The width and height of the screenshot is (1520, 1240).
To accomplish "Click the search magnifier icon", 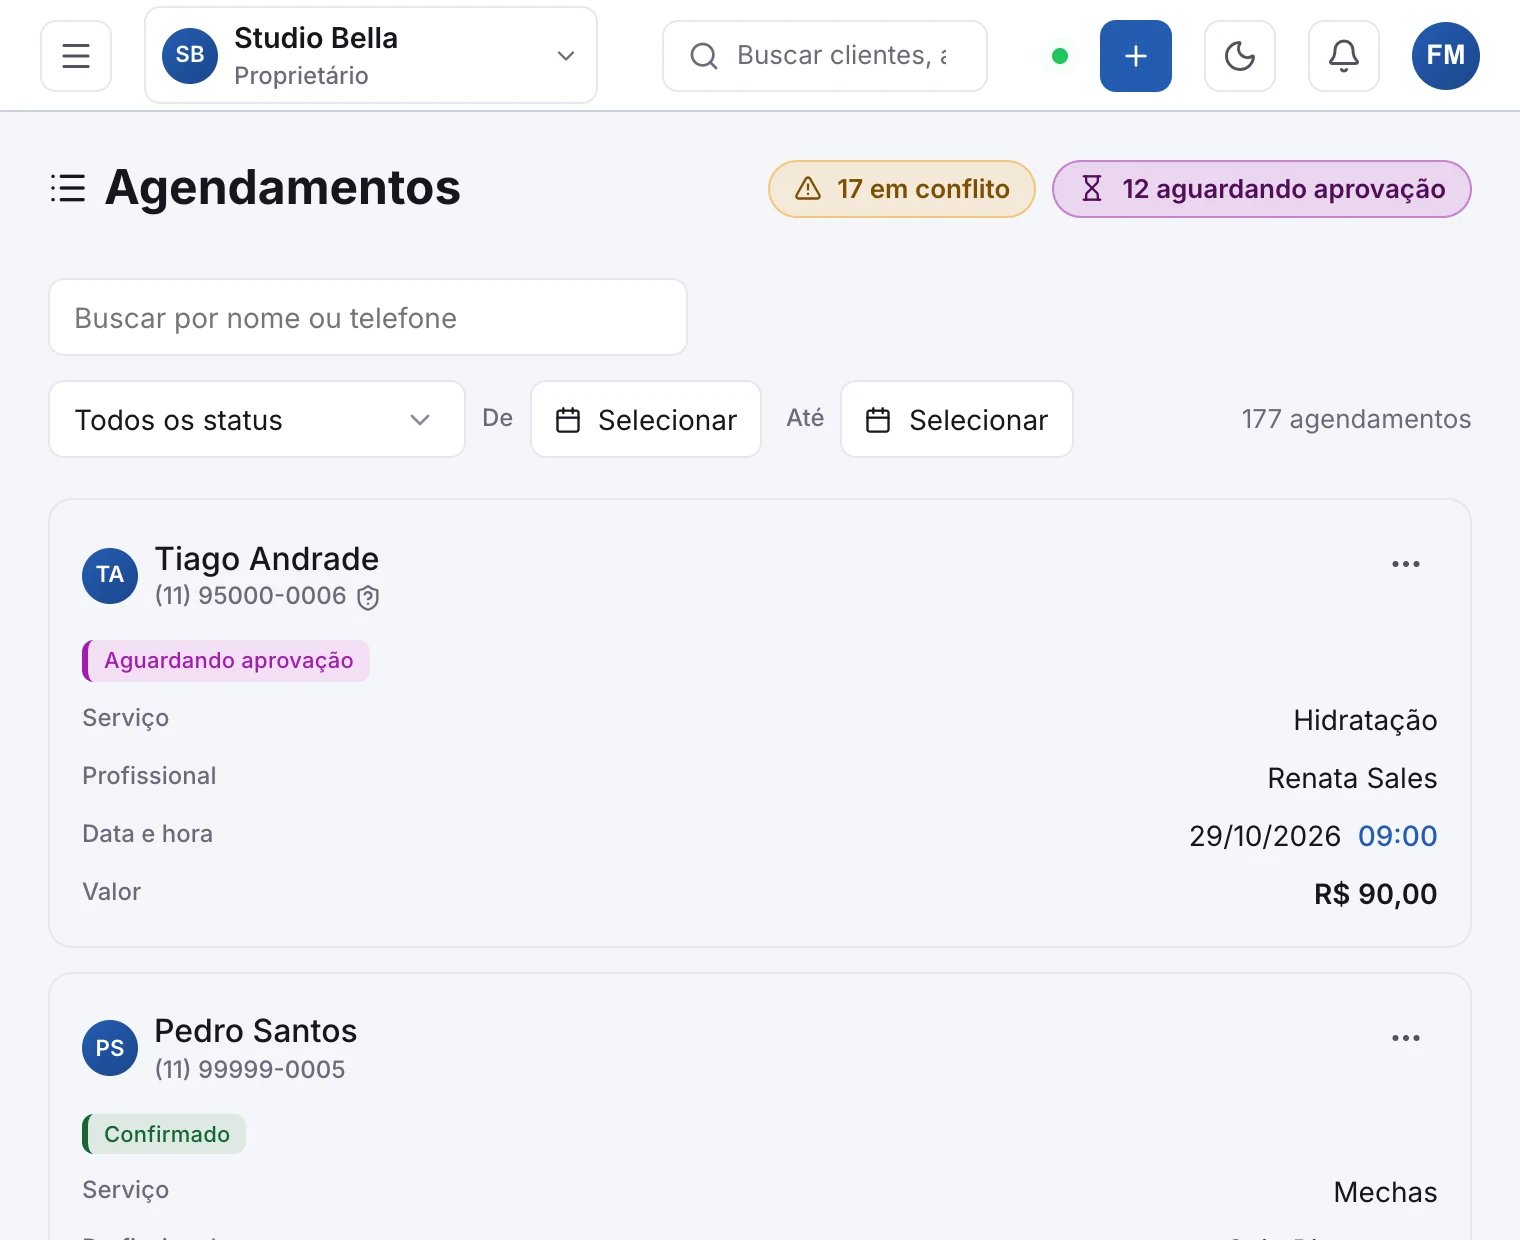I will click(x=704, y=56).
